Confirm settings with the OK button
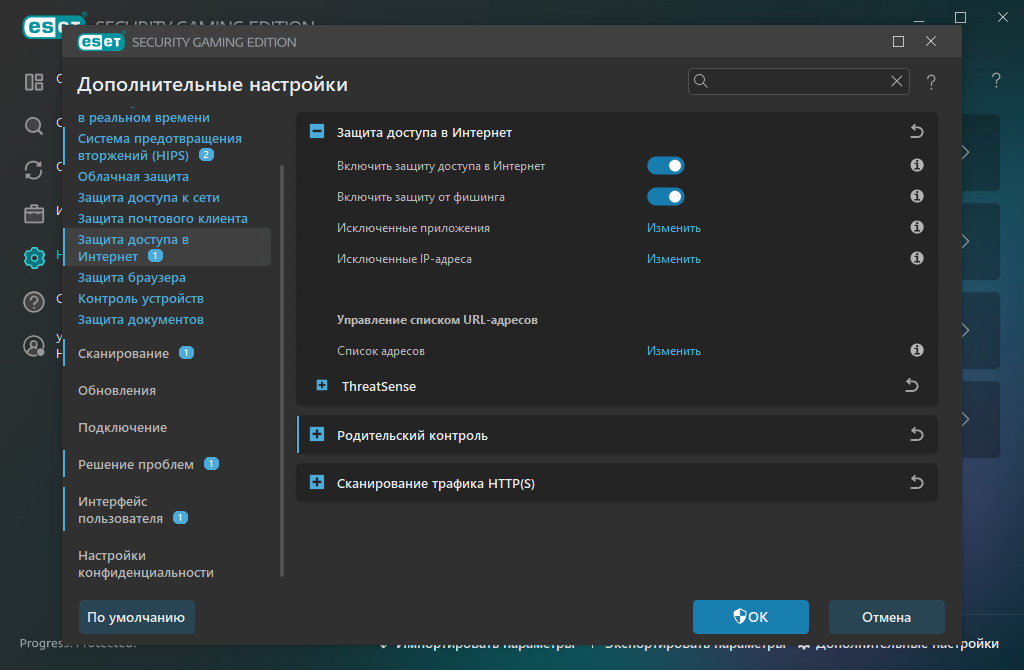 pyautogui.click(x=750, y=617)
